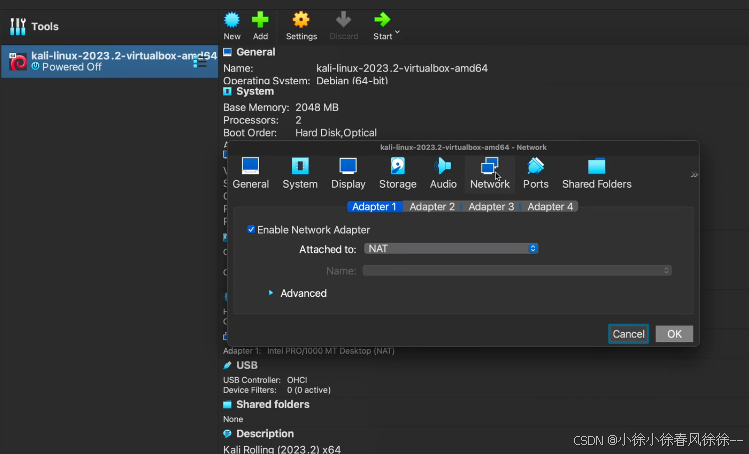Click the details Name value kali-linux-2023.2-virtualbox-amd64

point(402,68)
